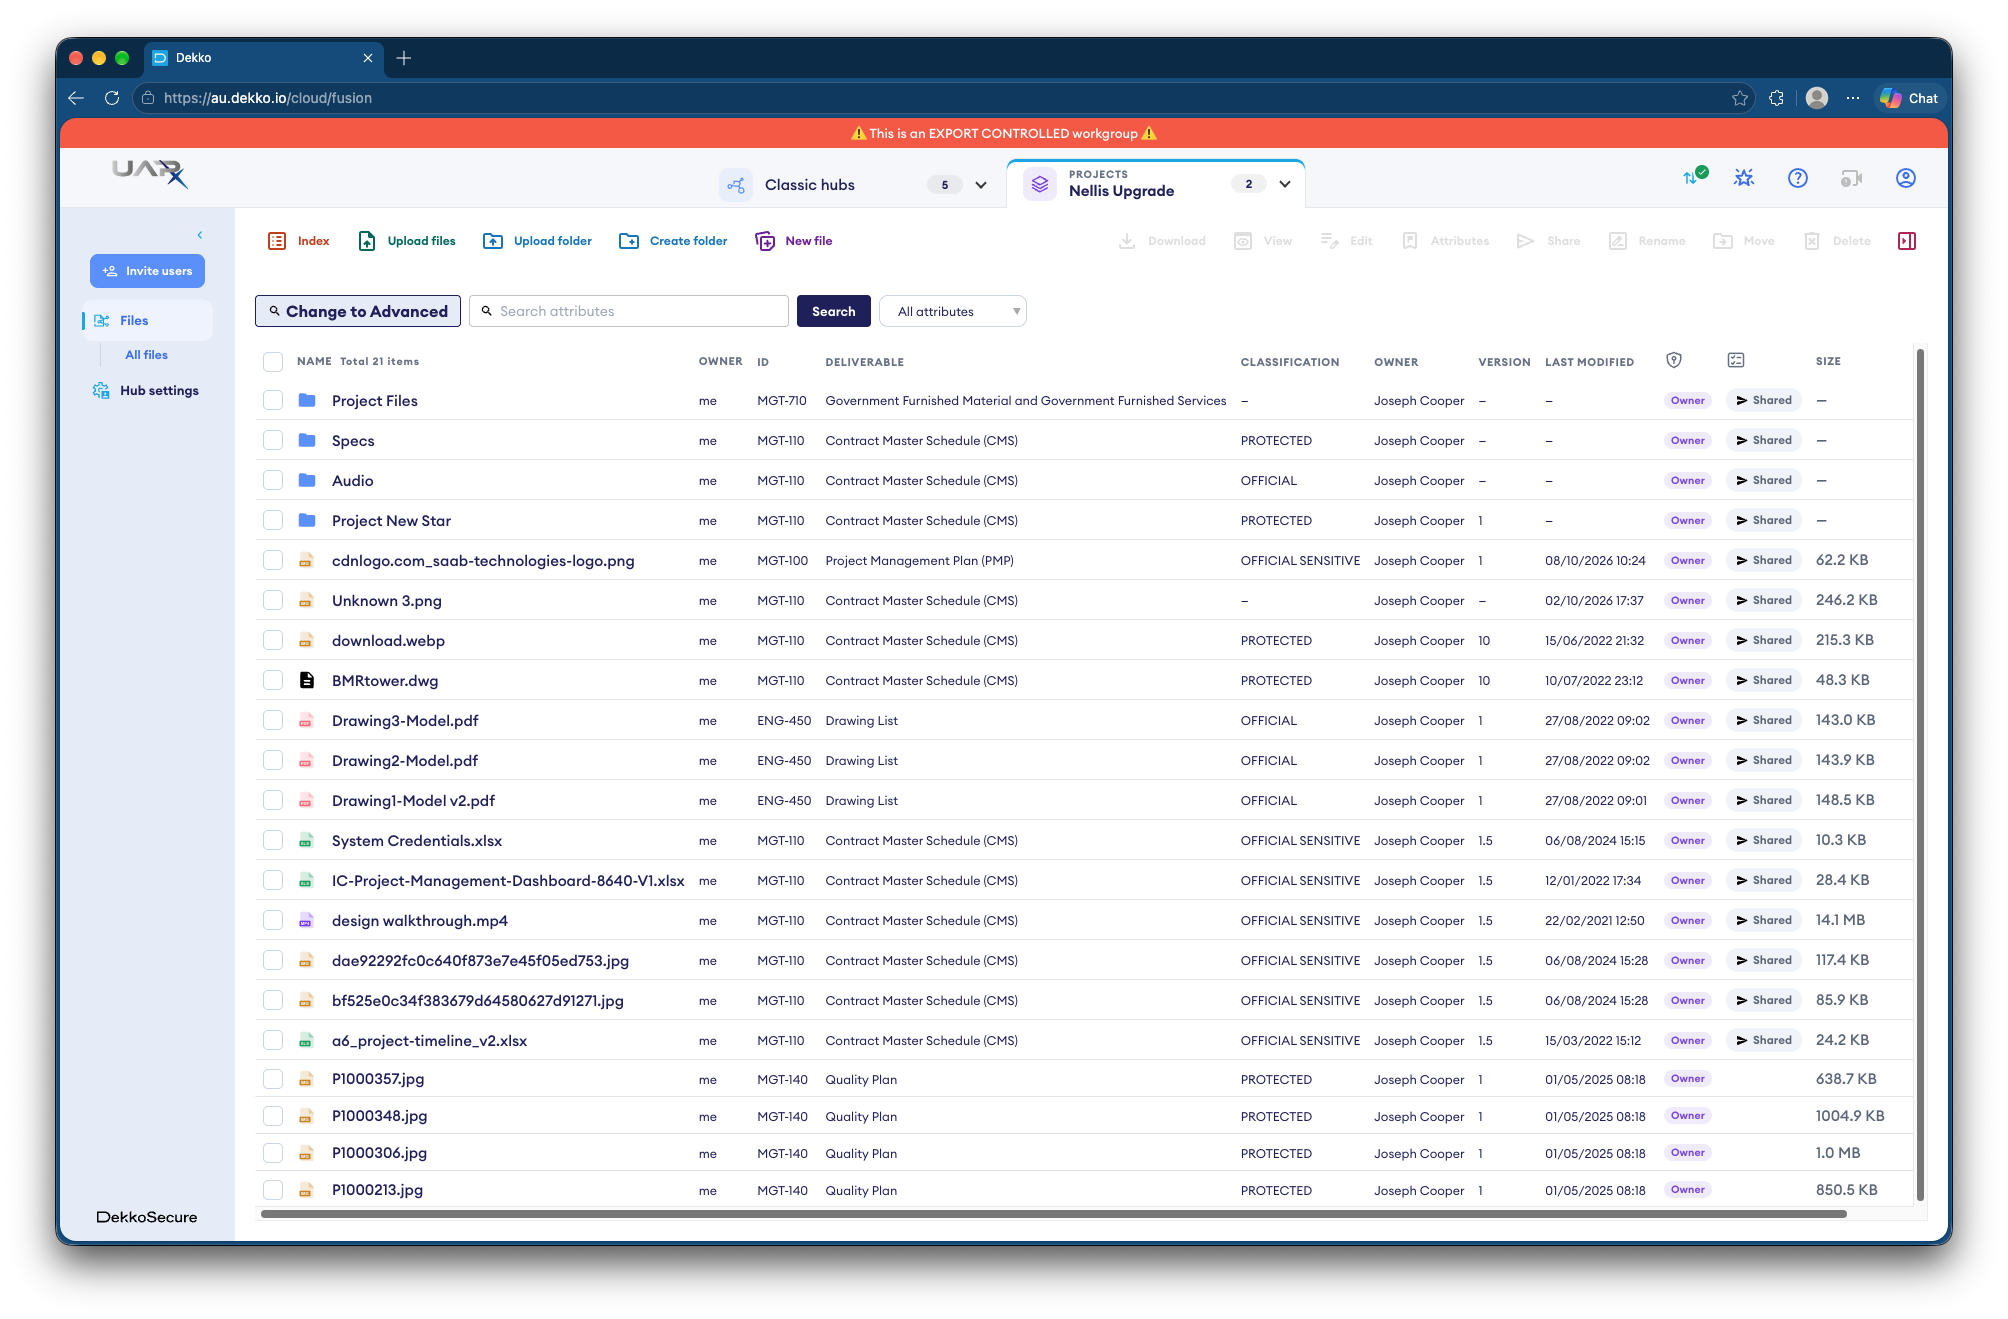The width and height of the screenshot is (2008, 1319).
Task: Click the Project Files folder icon
Action: point(307,400)
